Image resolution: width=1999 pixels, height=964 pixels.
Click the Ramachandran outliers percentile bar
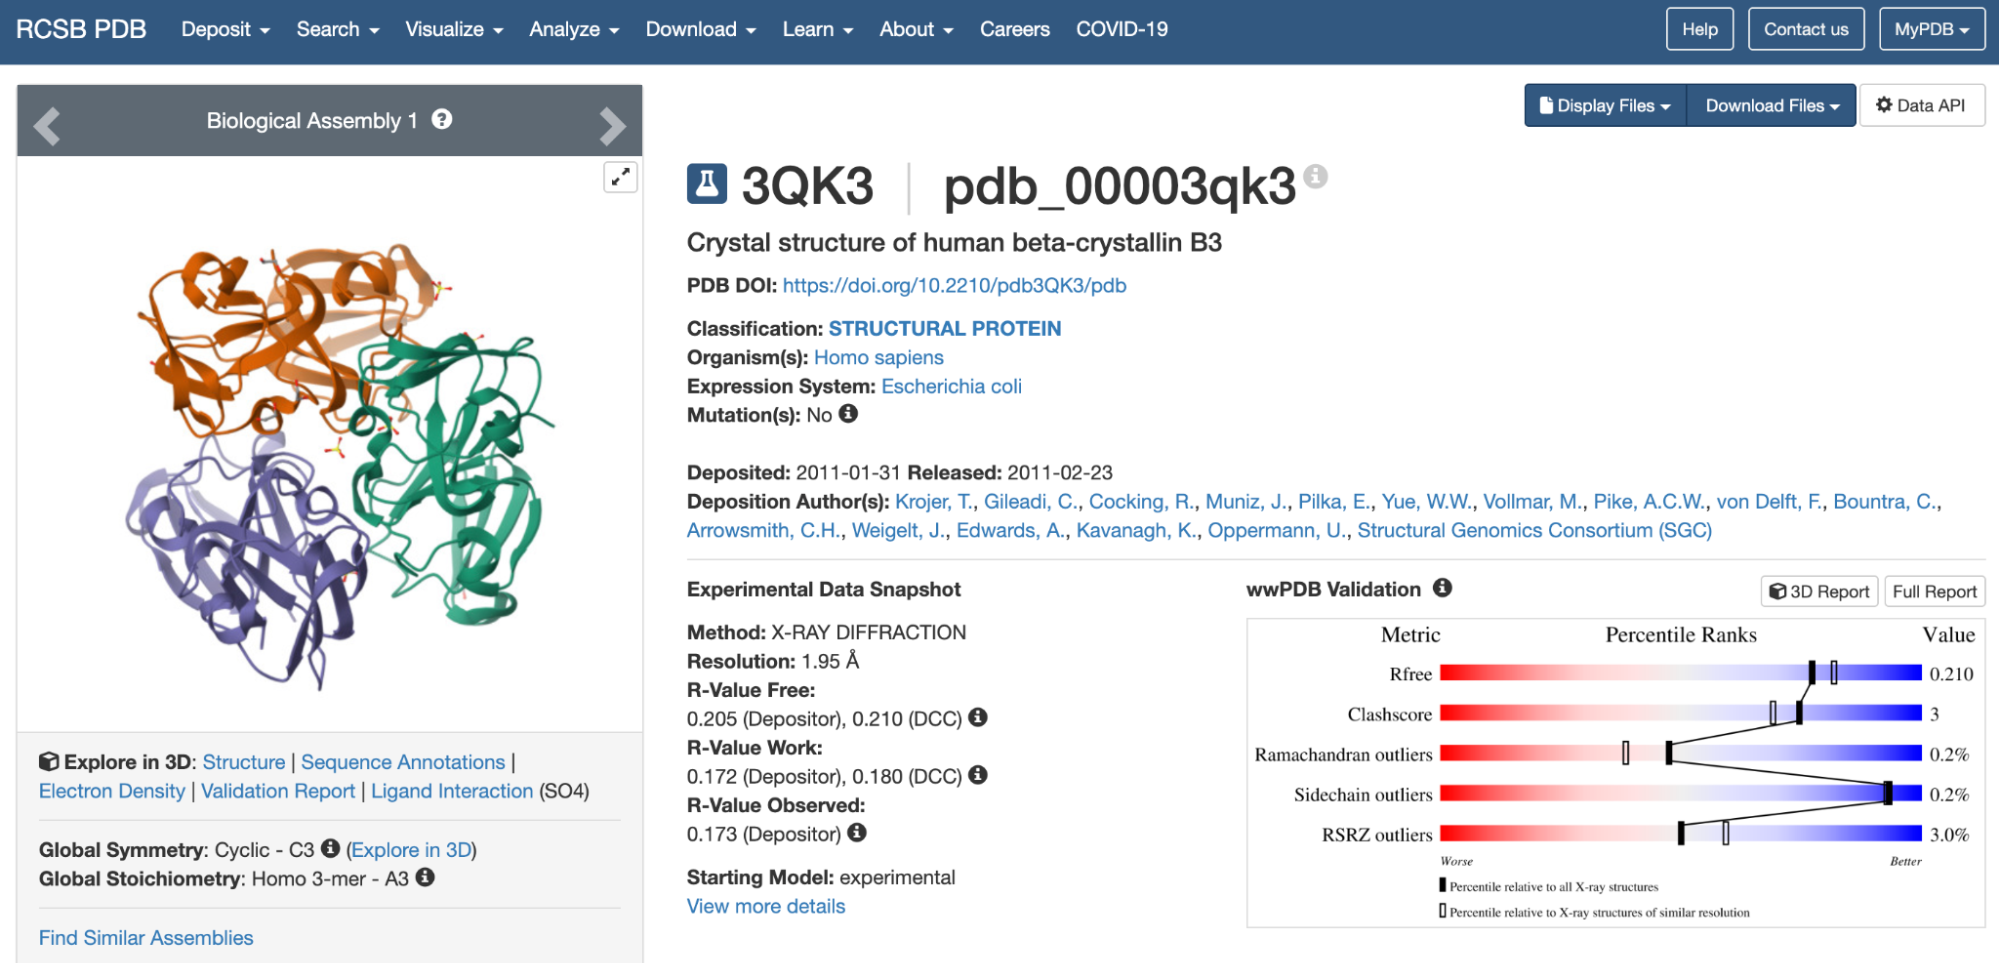pyautogui.click(x=1681, y=753)
